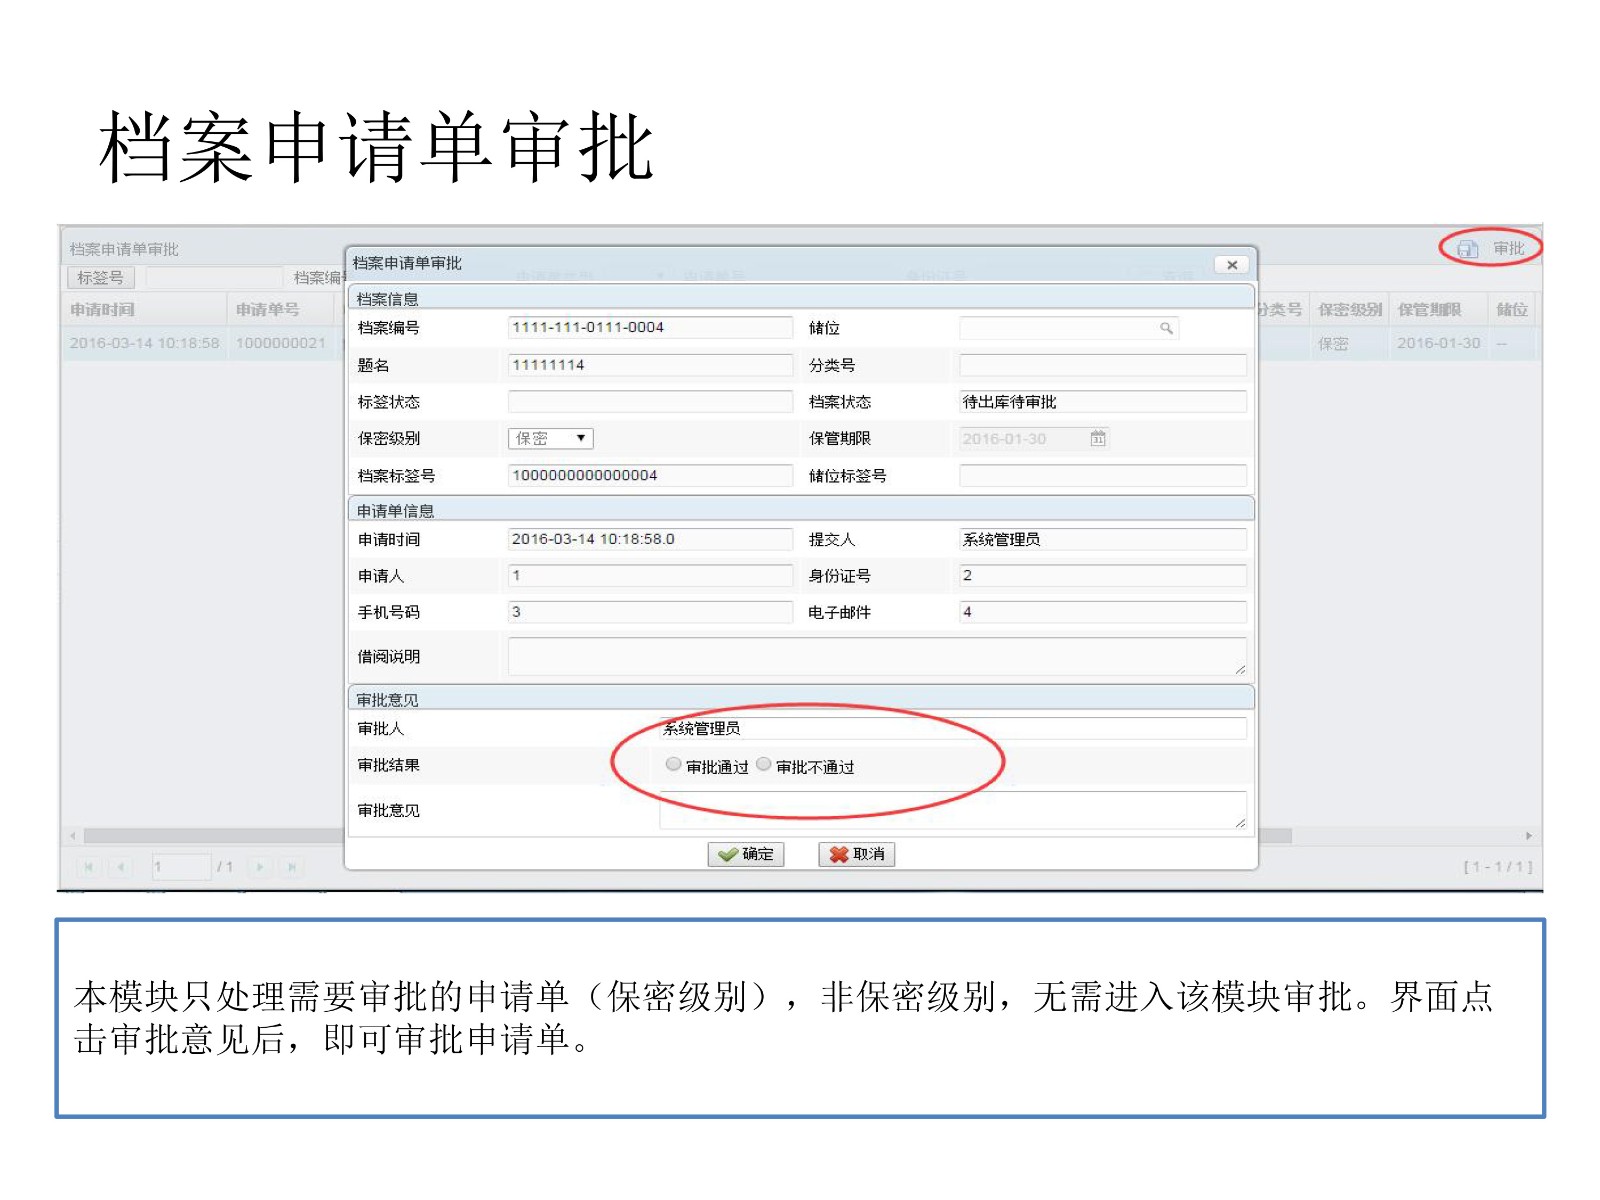Go to next page in pagination
This screenshot has height=1200, width=1600.
[260, 867]
